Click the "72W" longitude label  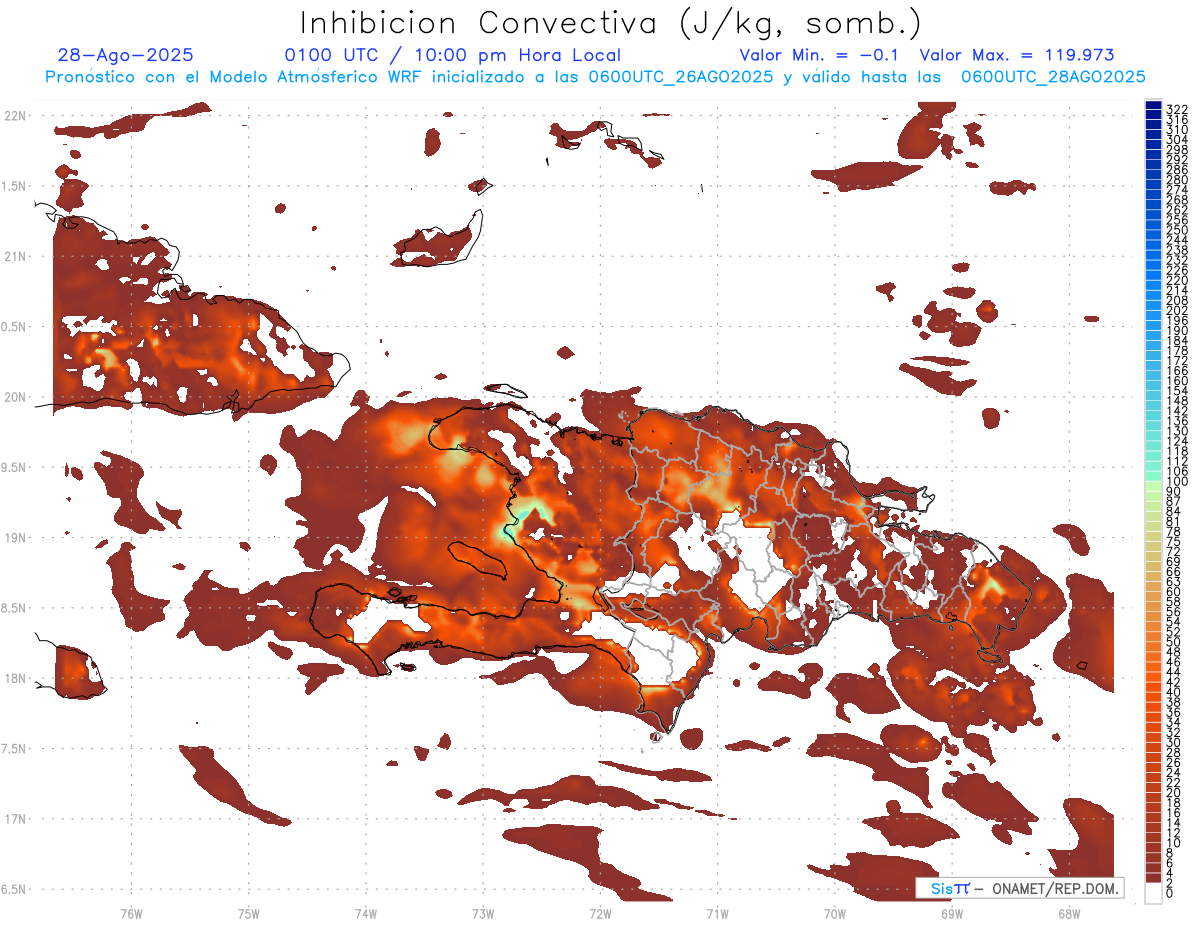(600, 913)
